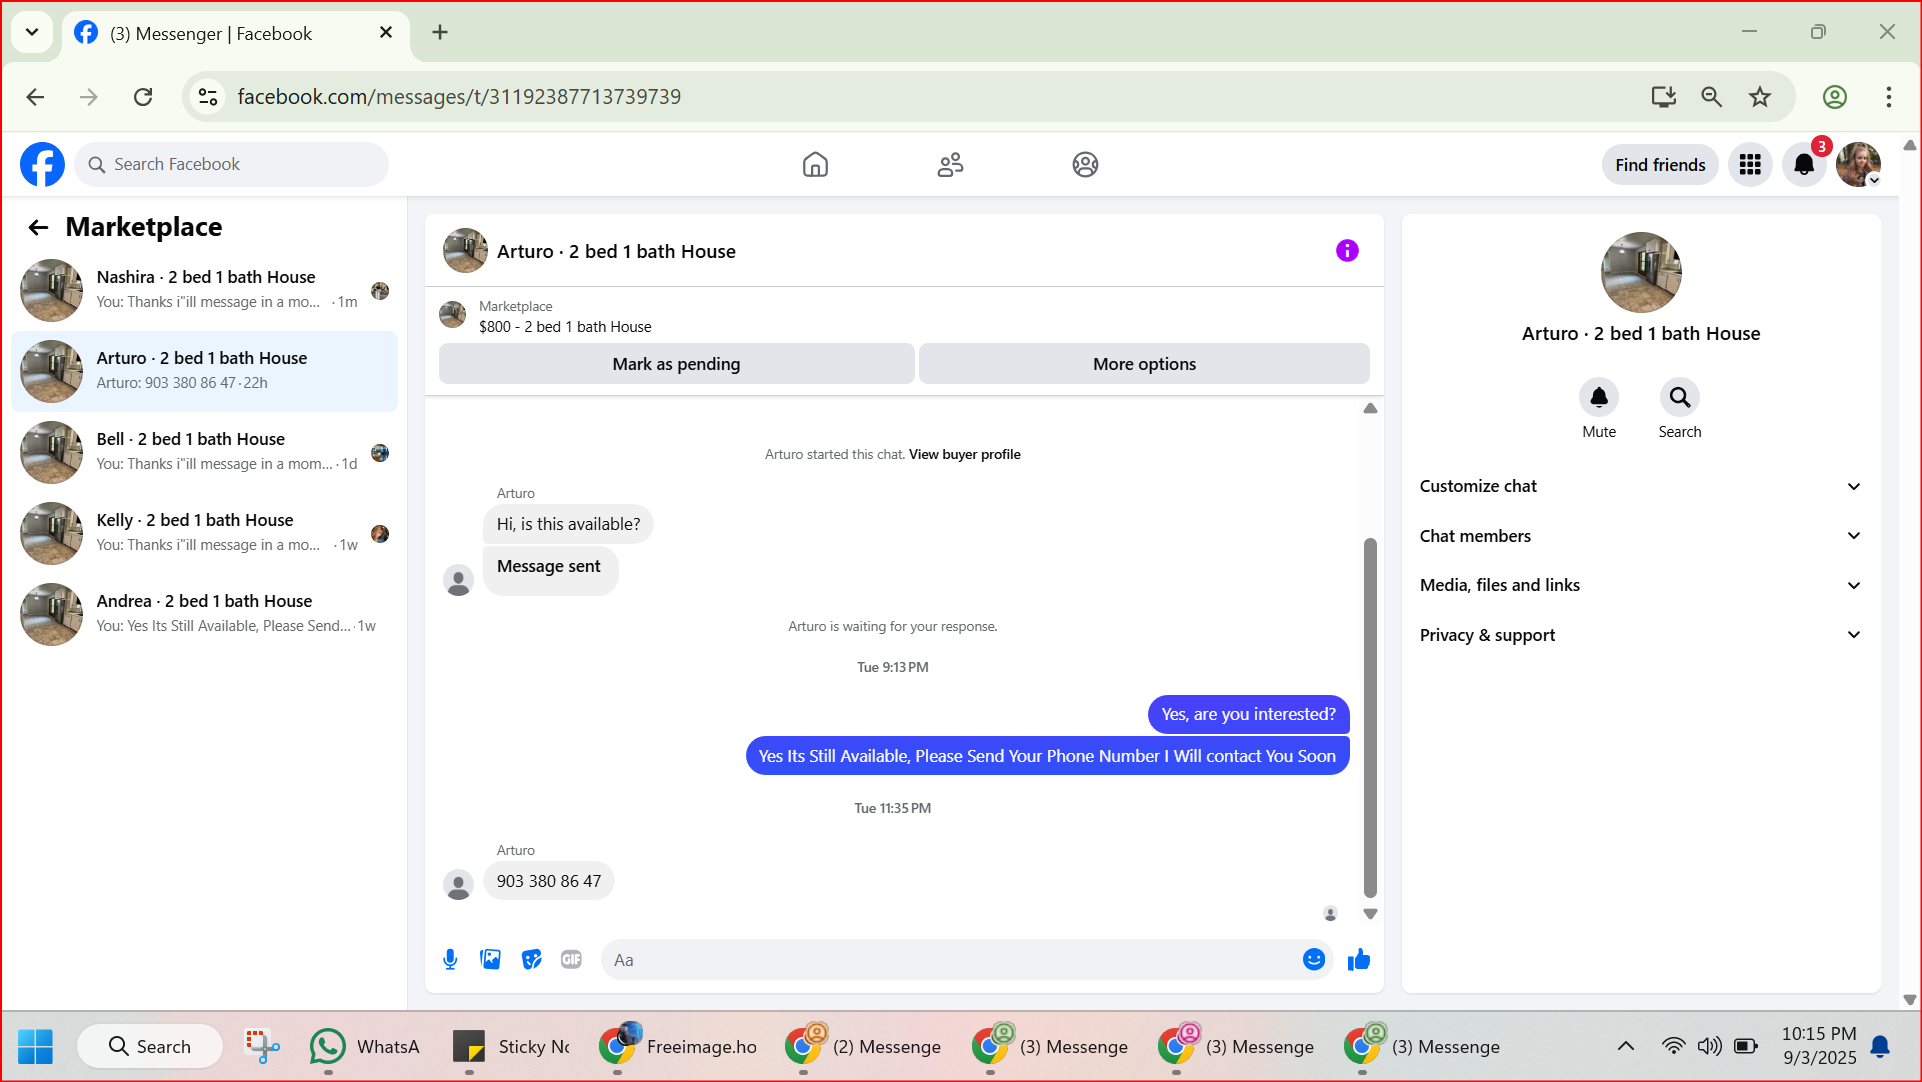Image resolution: width=1922 pixels, height=1082 pixels.
Task: Go back using the Marketplace back arrow
Action: pos(38,227)
